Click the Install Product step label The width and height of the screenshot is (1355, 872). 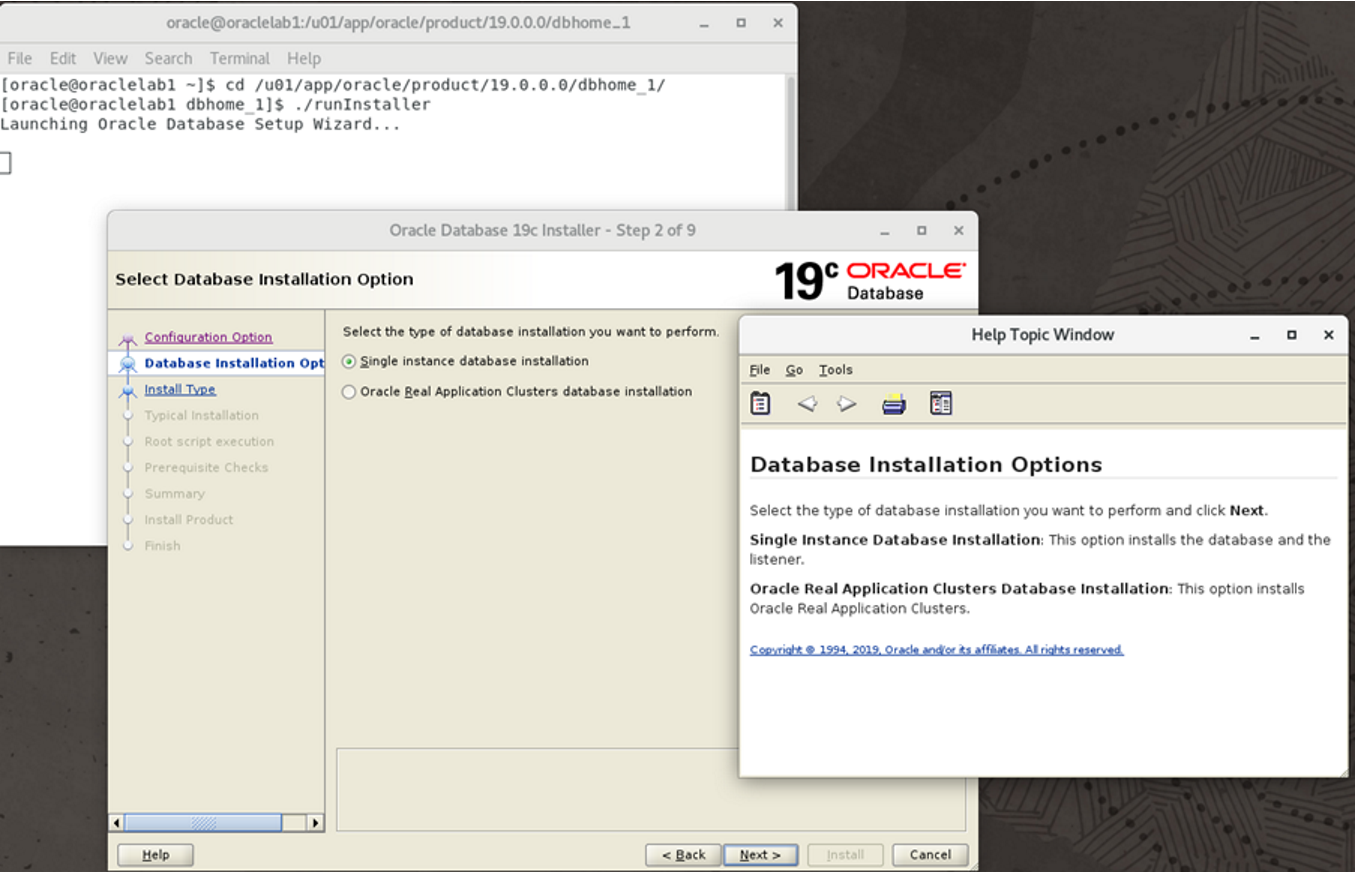click(189, 519)
